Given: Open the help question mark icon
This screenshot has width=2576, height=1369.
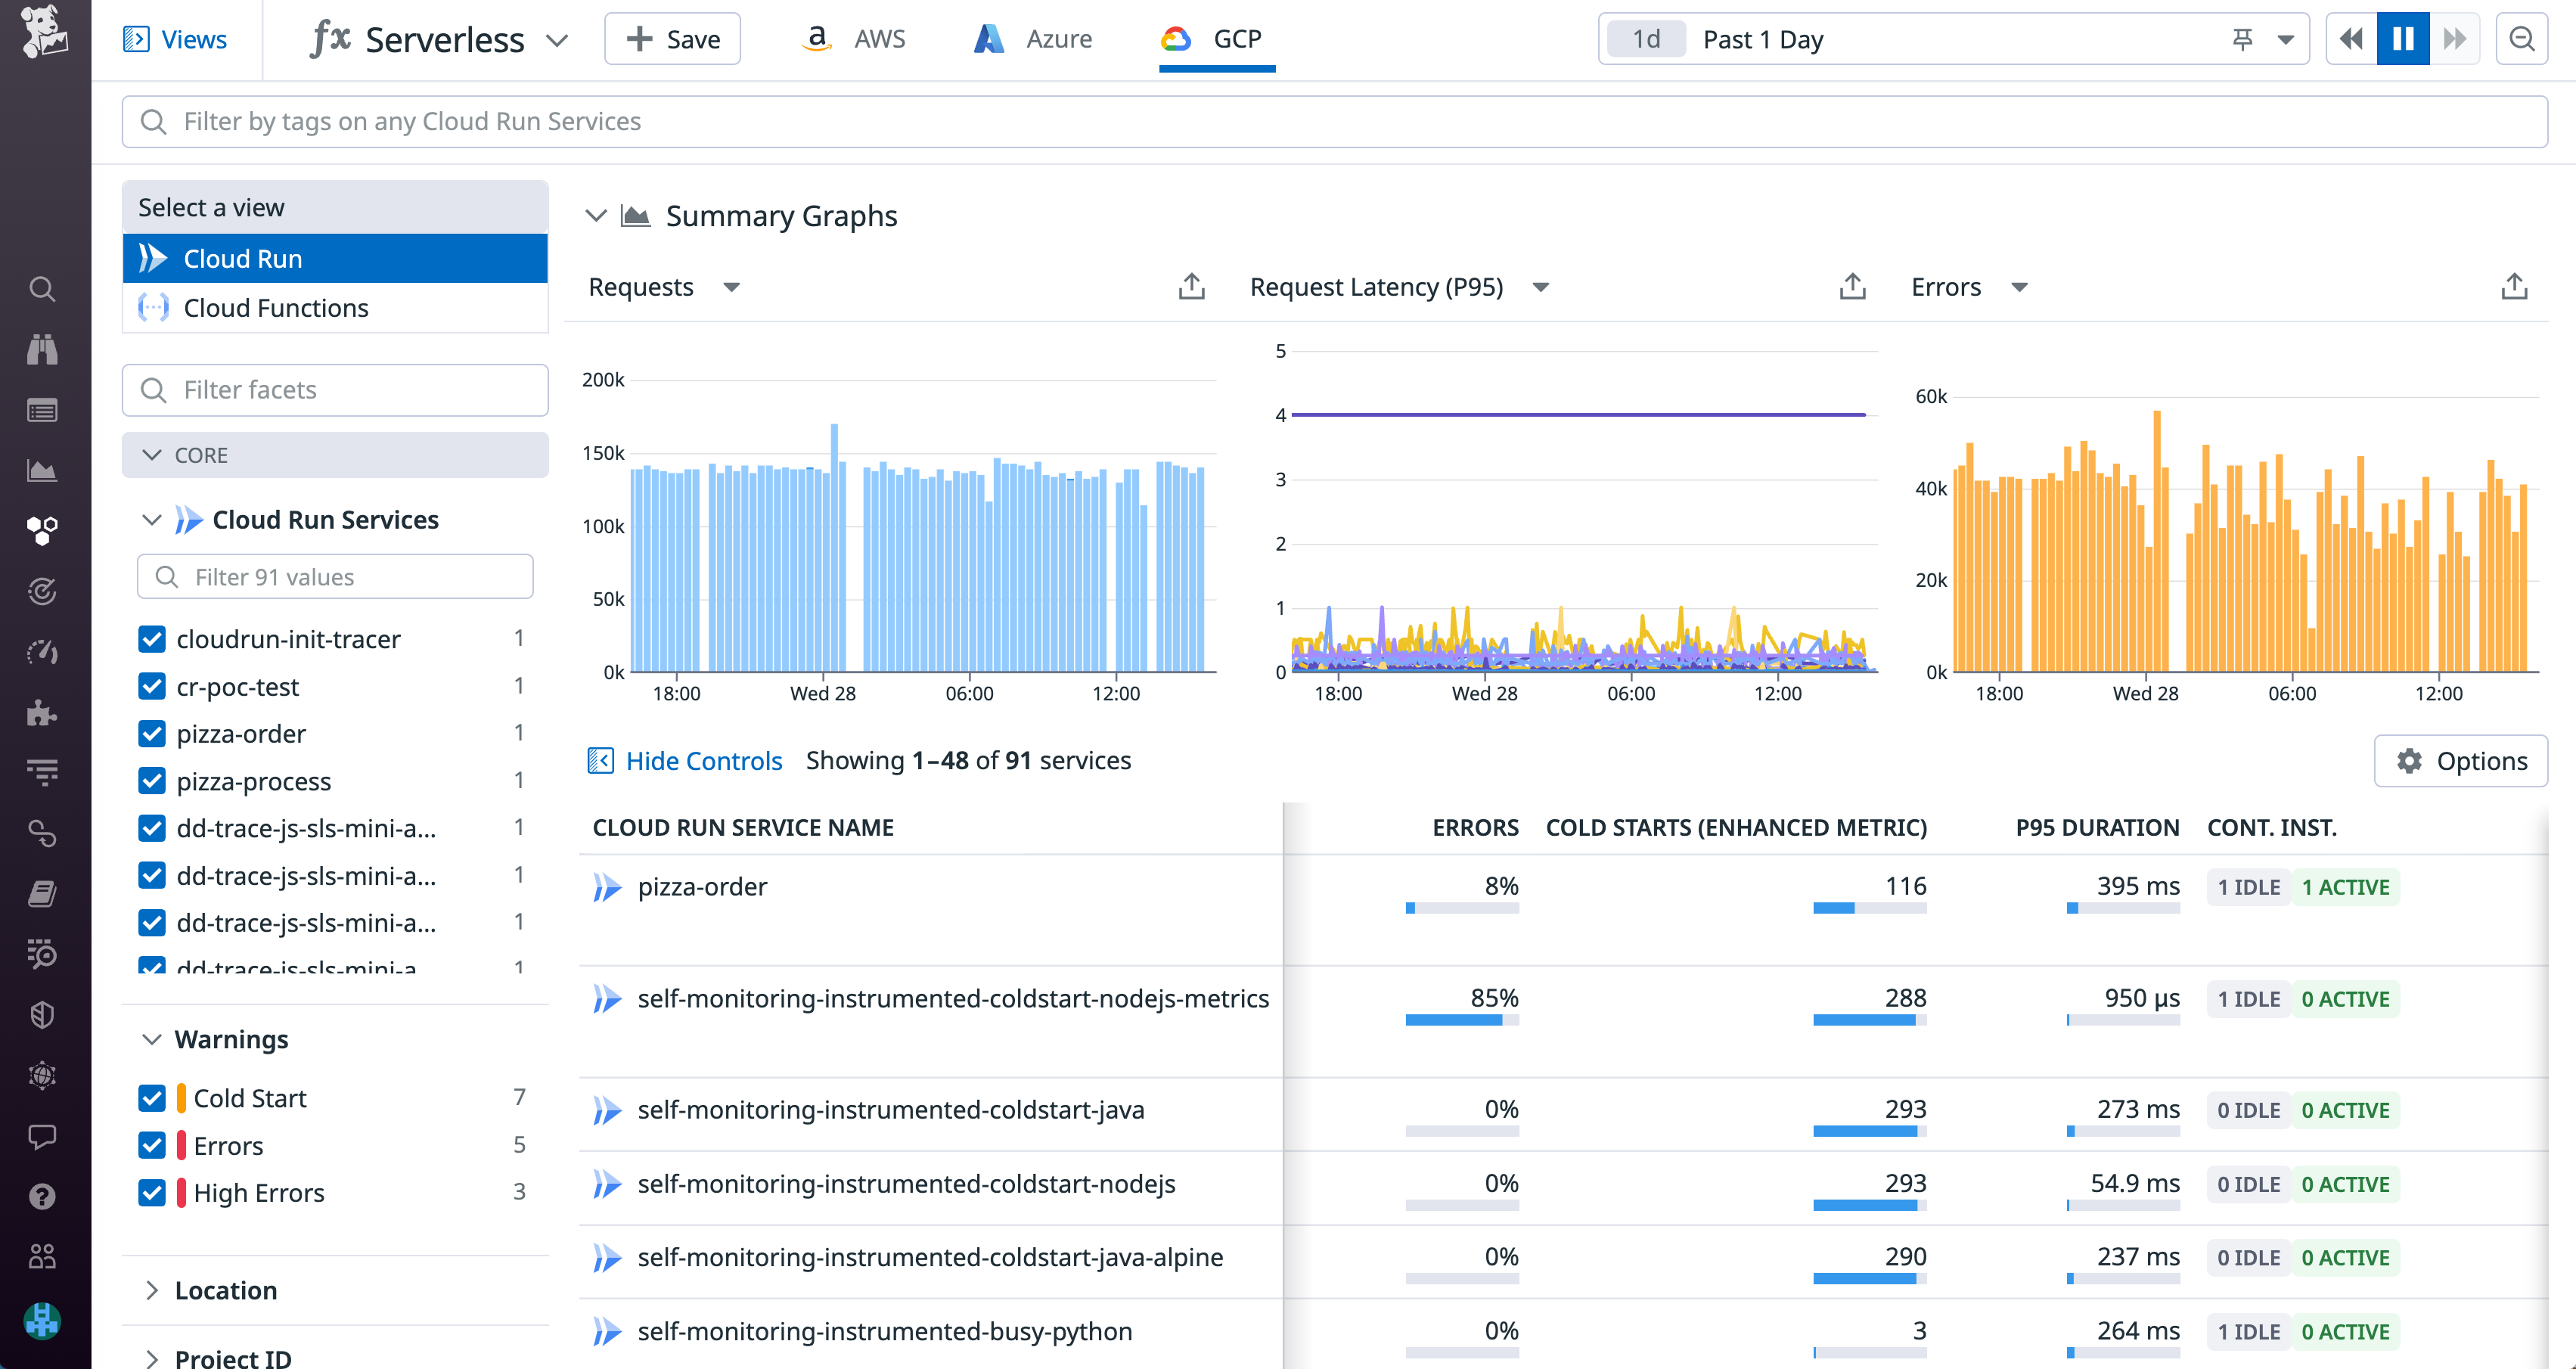Looking at the screenshot, I should click(x=42, y=1196).
